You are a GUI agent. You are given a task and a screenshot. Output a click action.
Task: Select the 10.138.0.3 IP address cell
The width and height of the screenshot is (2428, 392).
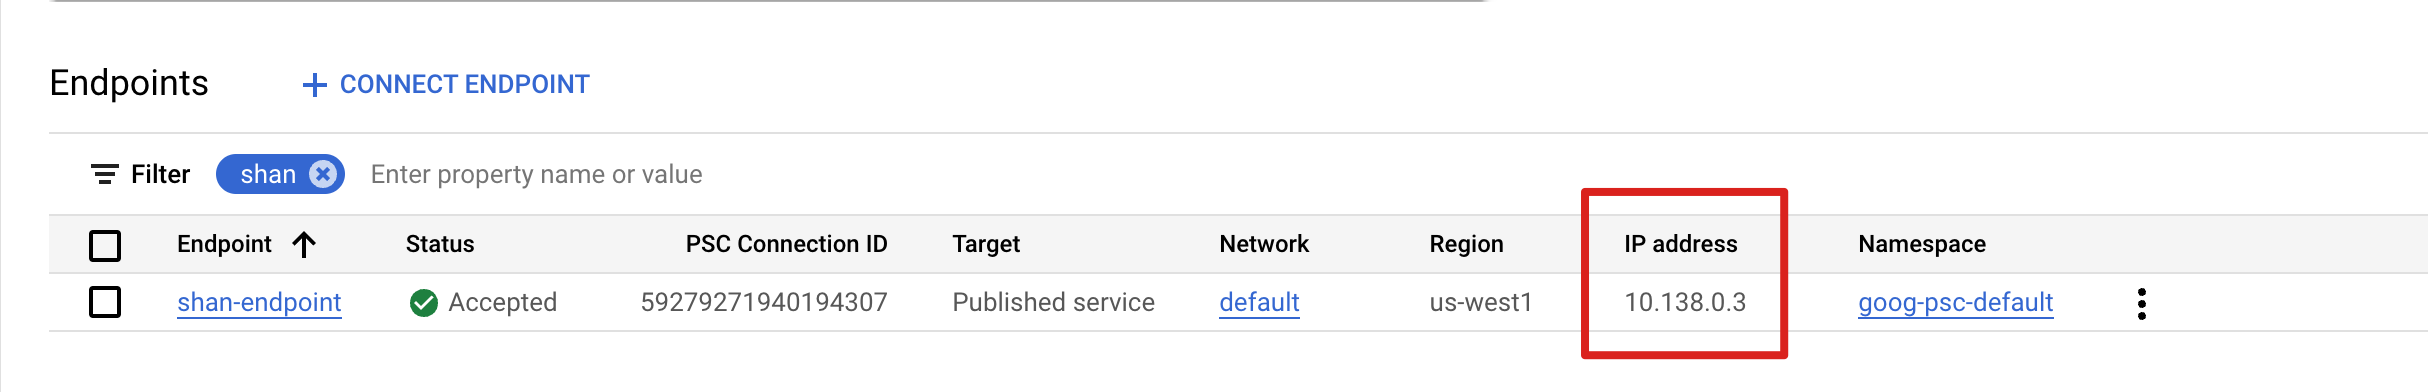click(1685, 302)
